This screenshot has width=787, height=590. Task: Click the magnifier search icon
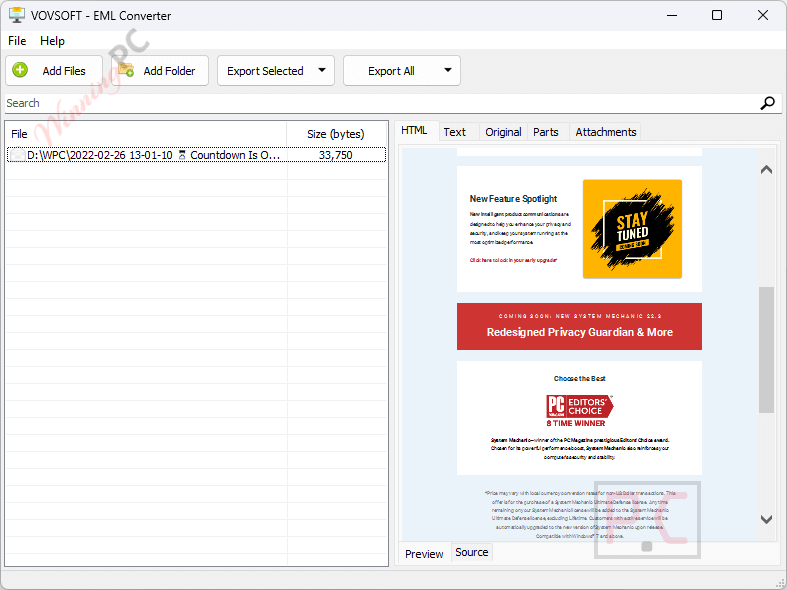coord(767,103)
